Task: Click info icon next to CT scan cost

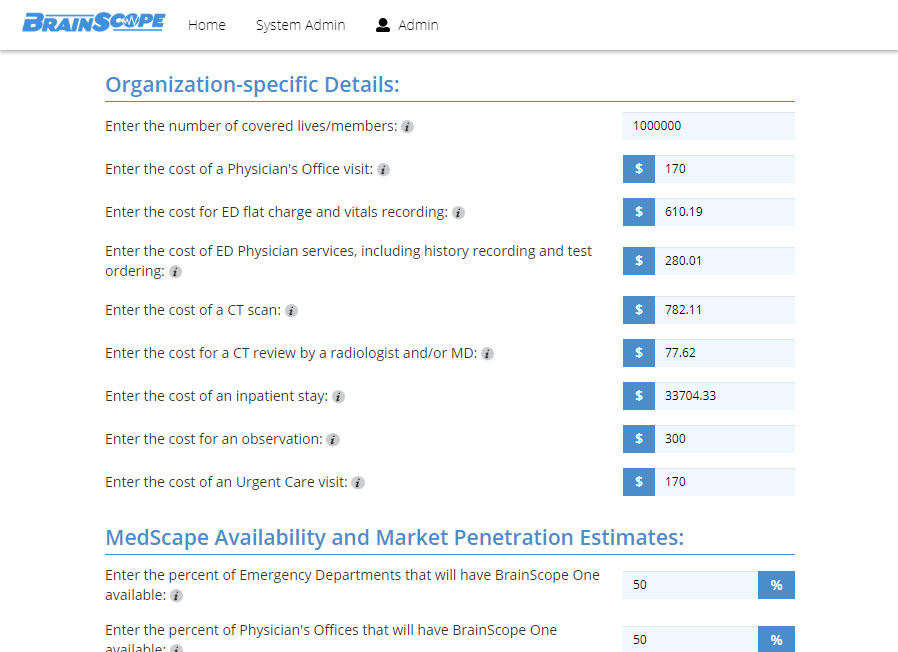Action: tap(292, 311)
